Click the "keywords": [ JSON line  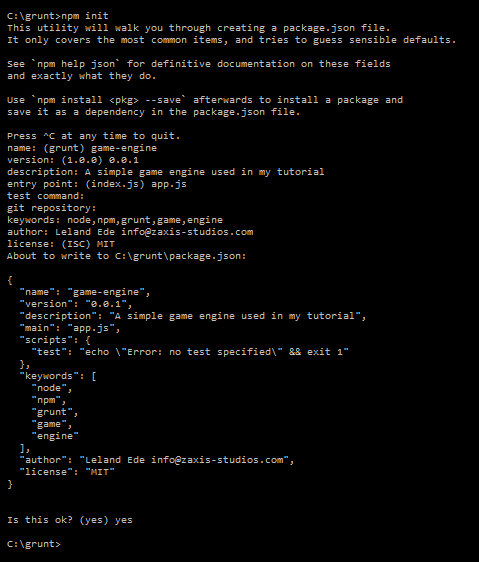click(x=58, y=376)
